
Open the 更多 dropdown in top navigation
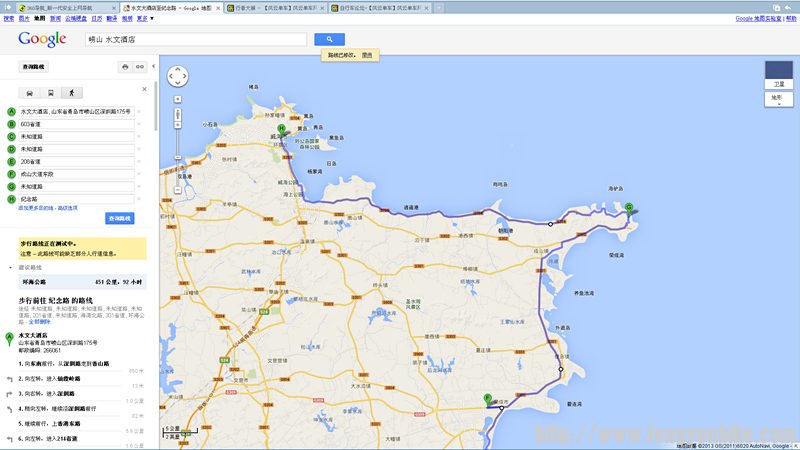click(x=145, y=18)
